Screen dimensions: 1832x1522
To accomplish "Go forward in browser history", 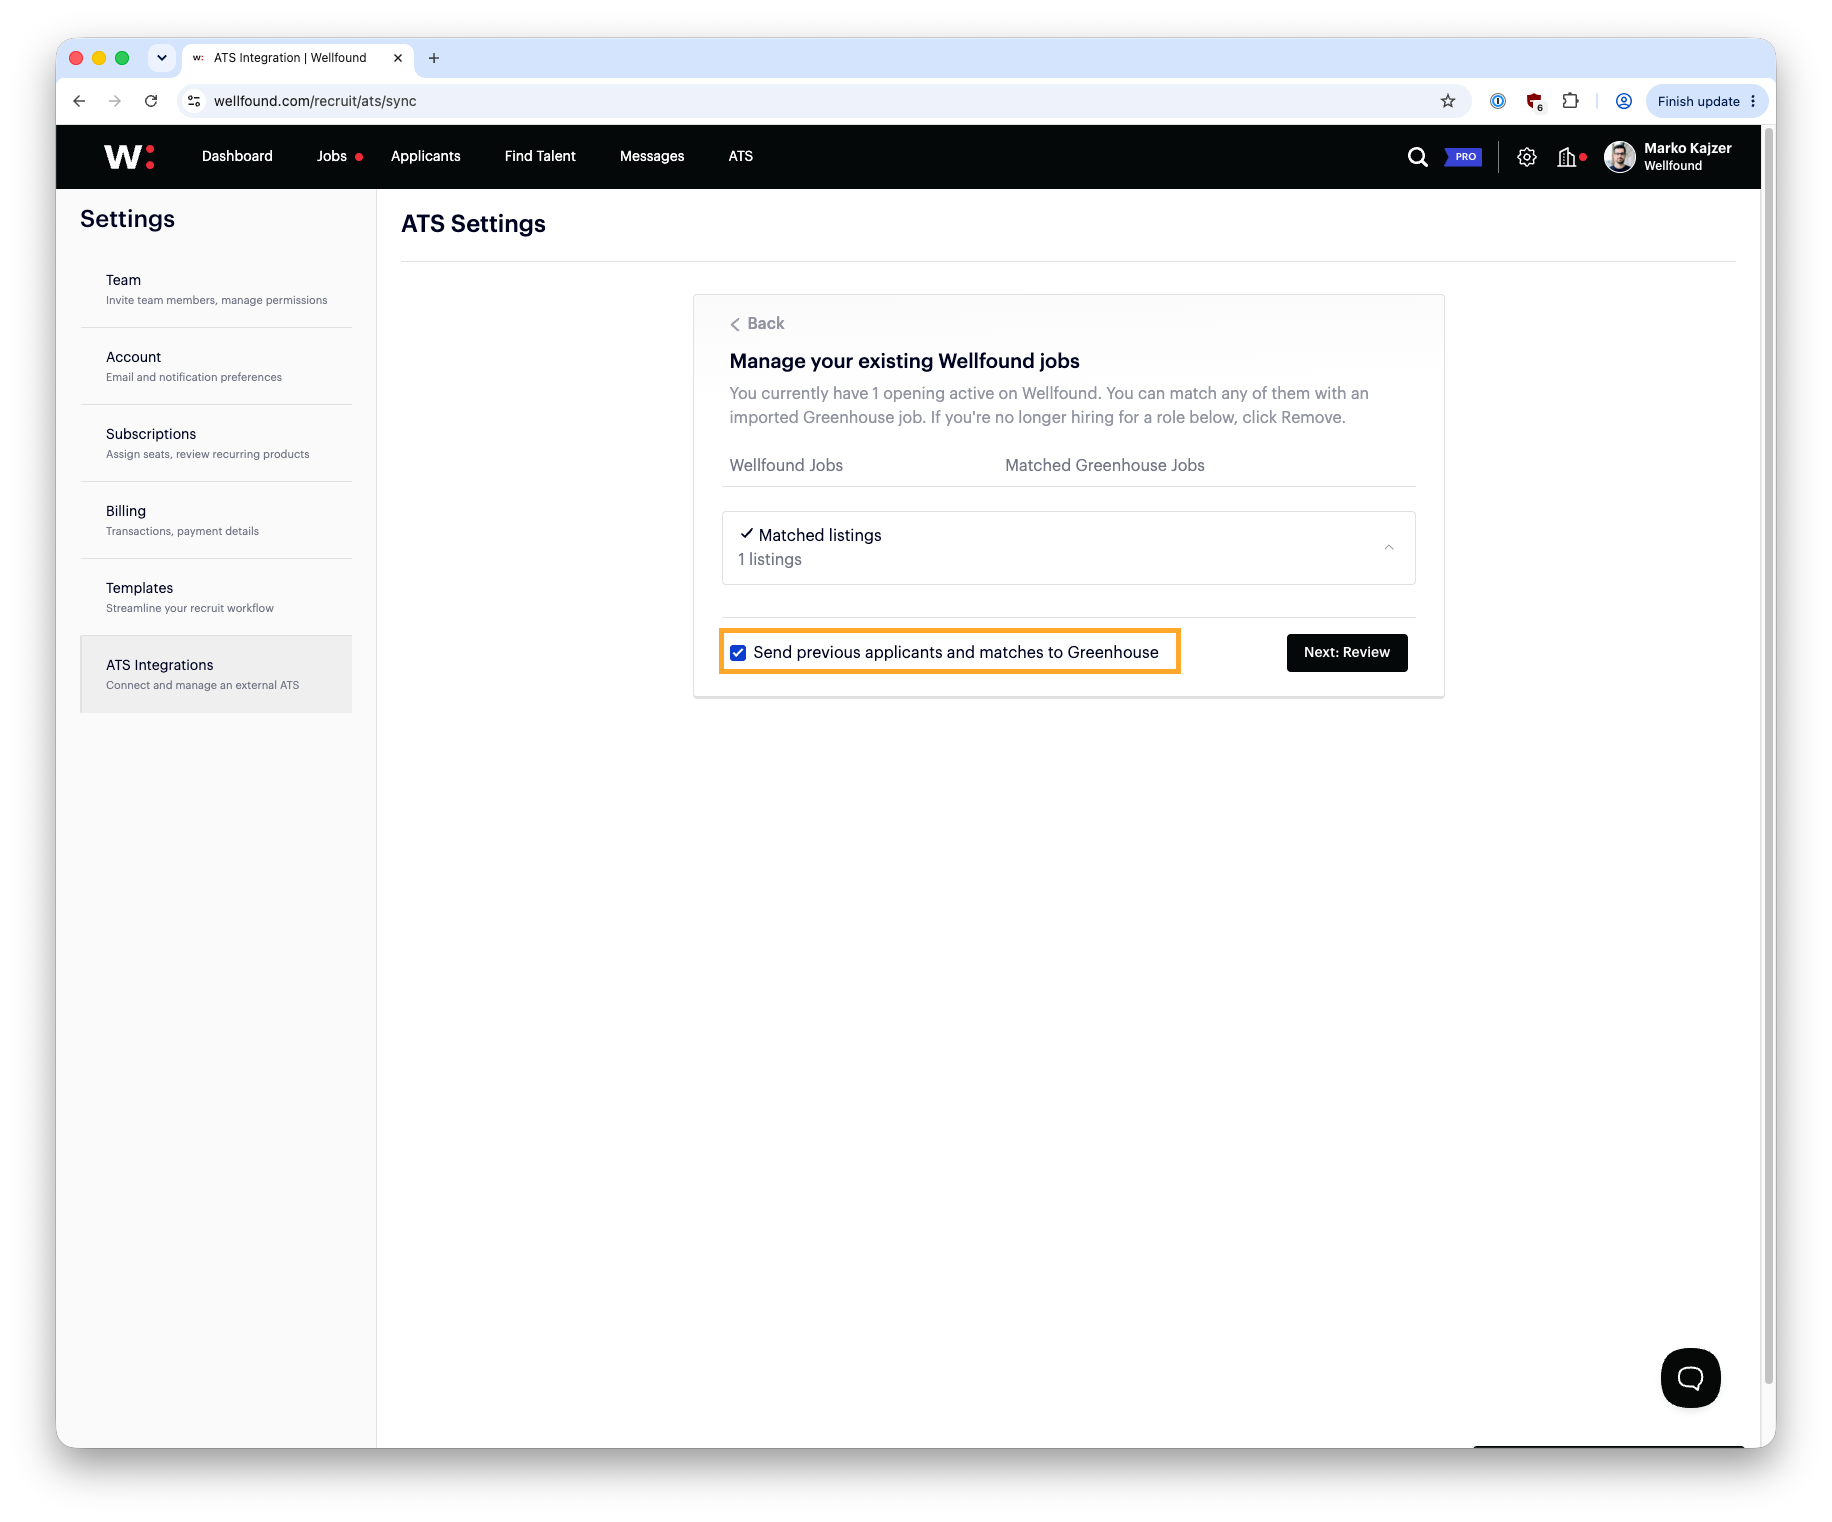I will point(115,101).
